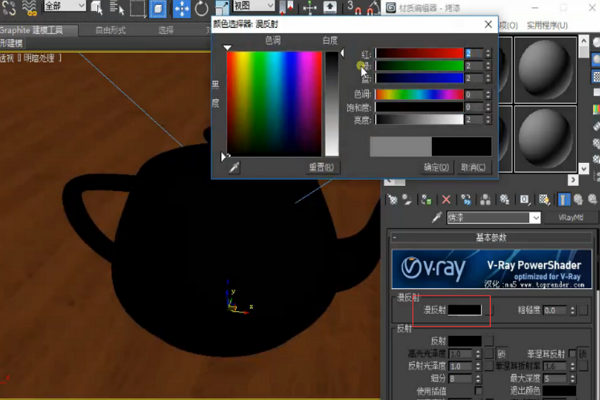Click the vertical whiteness gradient bar
The height and width of the screenshot is (400, 600).
pos(332,103)
